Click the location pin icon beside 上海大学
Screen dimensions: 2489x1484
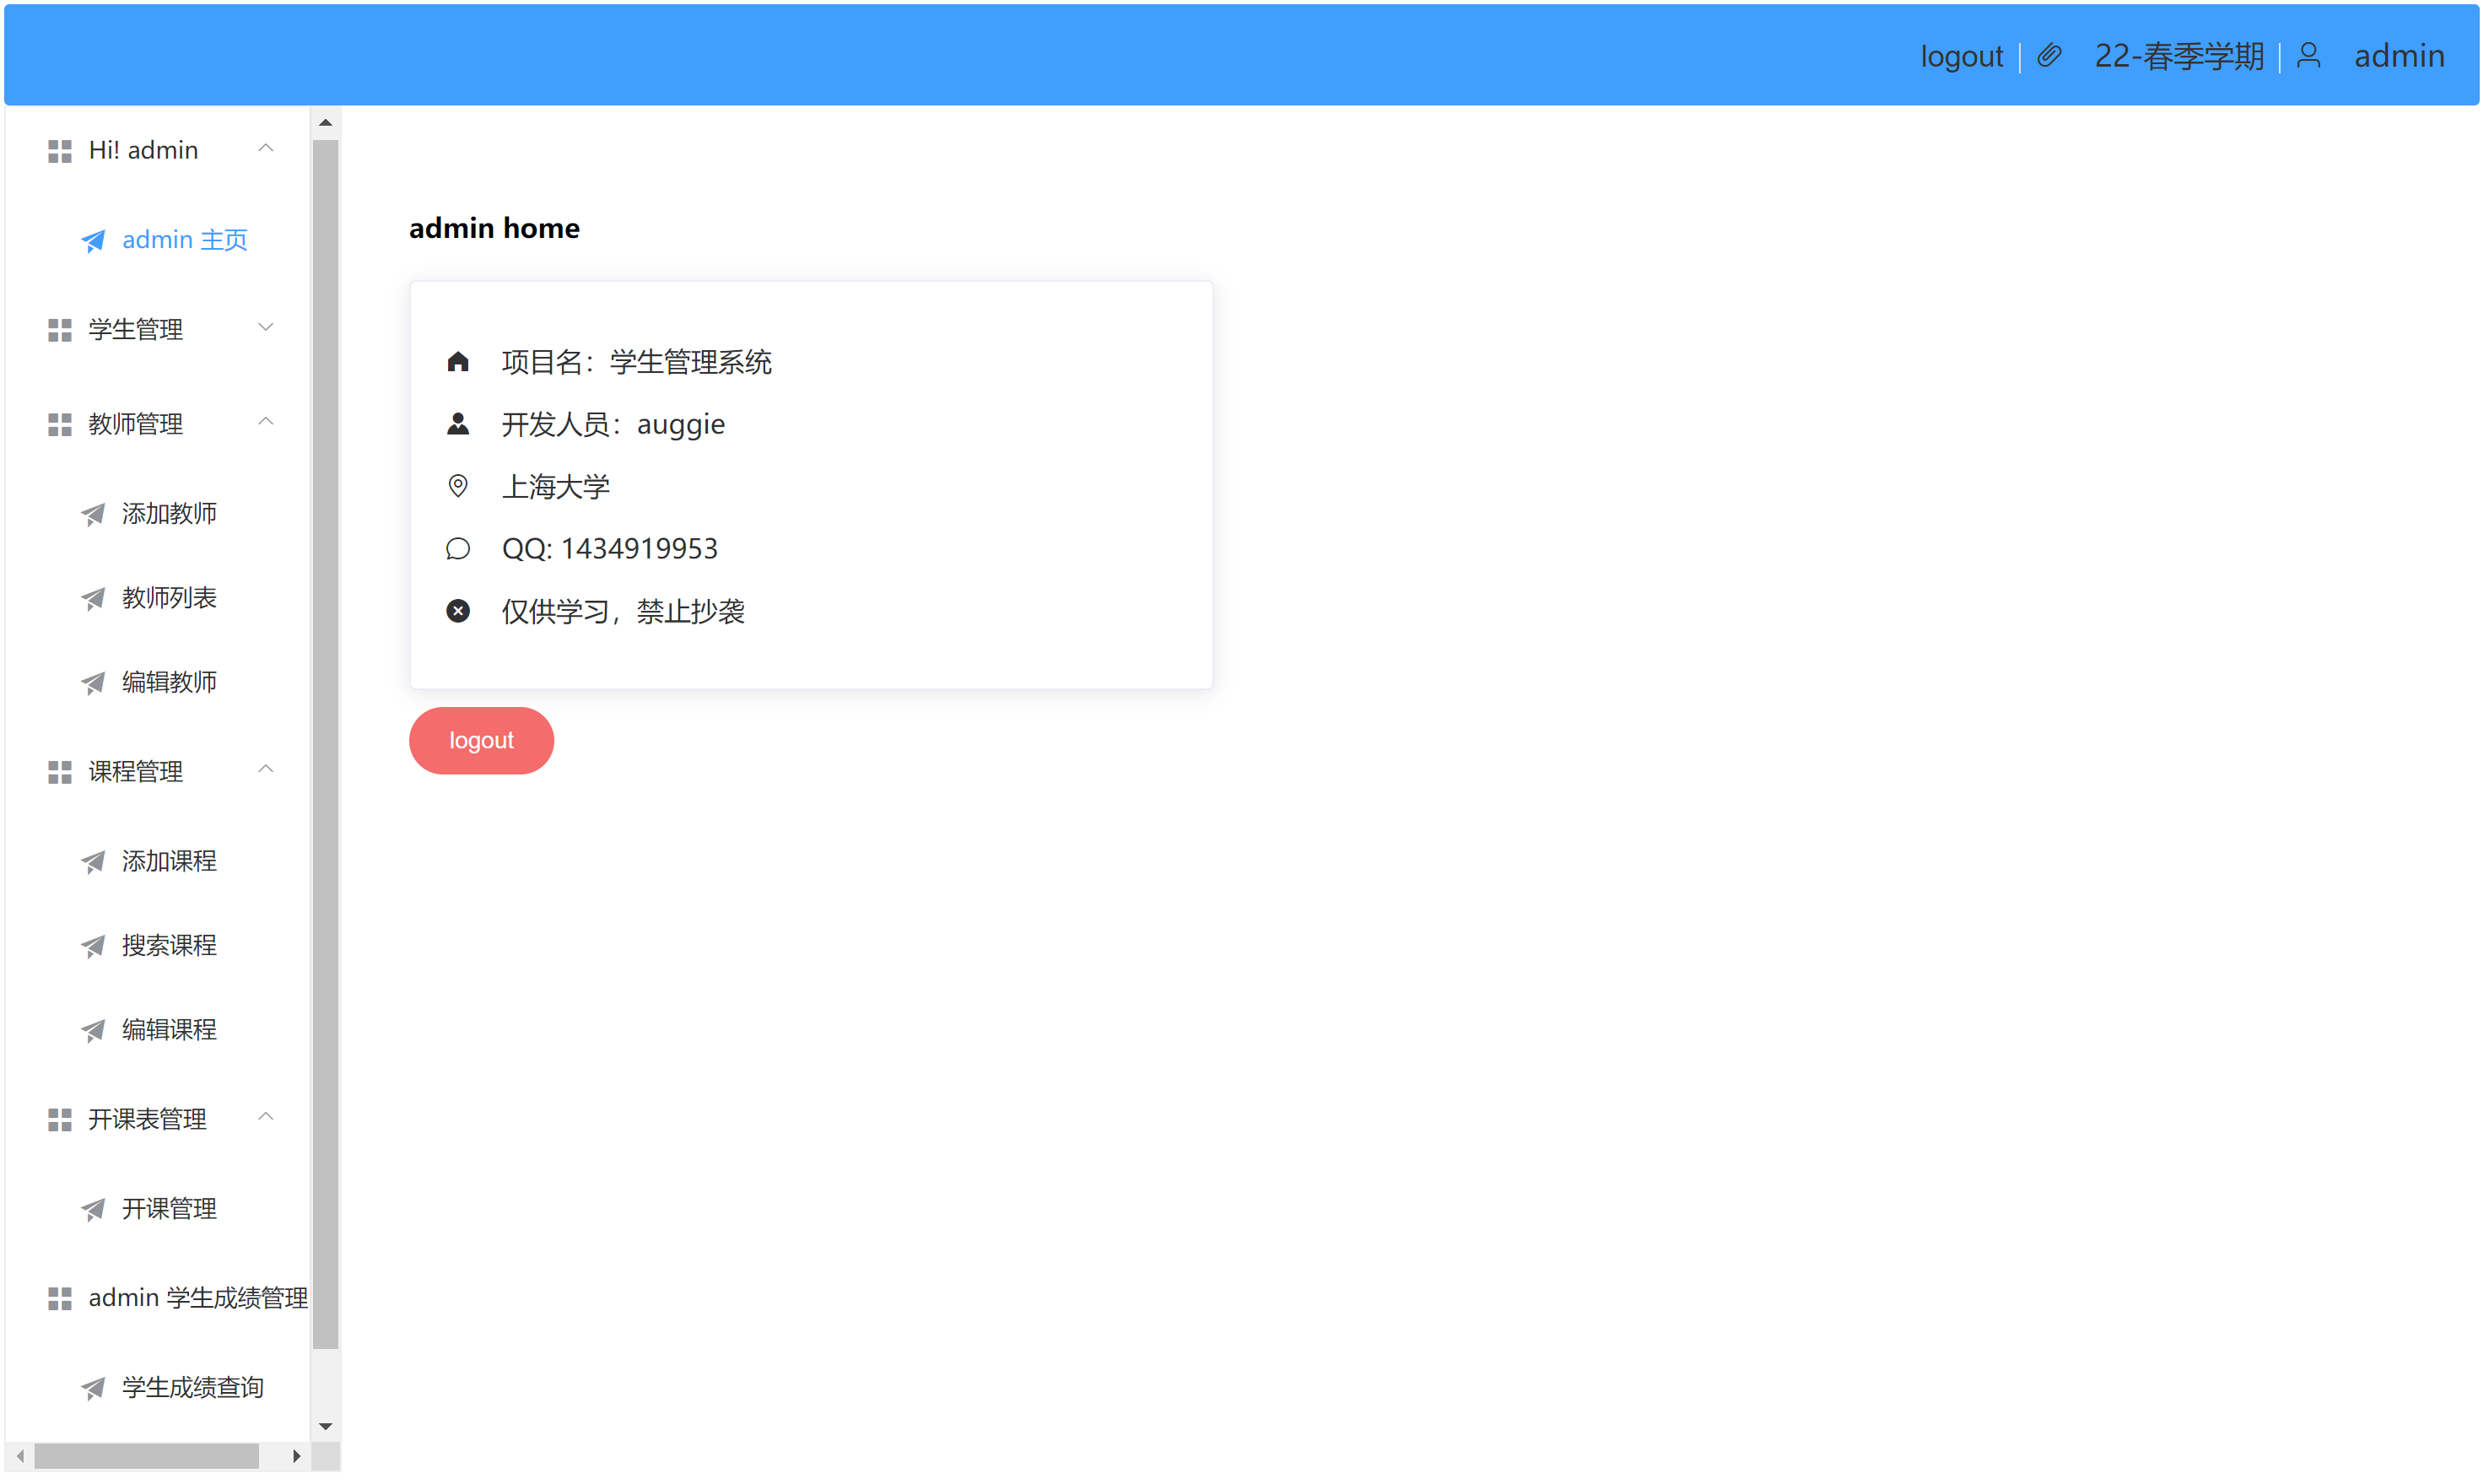(x=459, y=487)
